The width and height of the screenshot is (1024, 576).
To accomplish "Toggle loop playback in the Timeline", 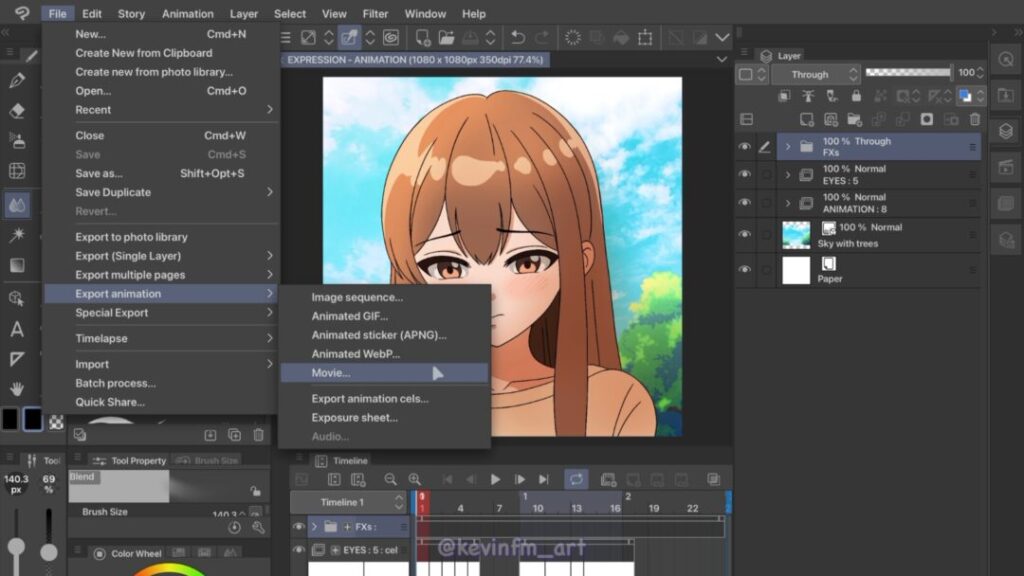I will [x=576, y=480].
